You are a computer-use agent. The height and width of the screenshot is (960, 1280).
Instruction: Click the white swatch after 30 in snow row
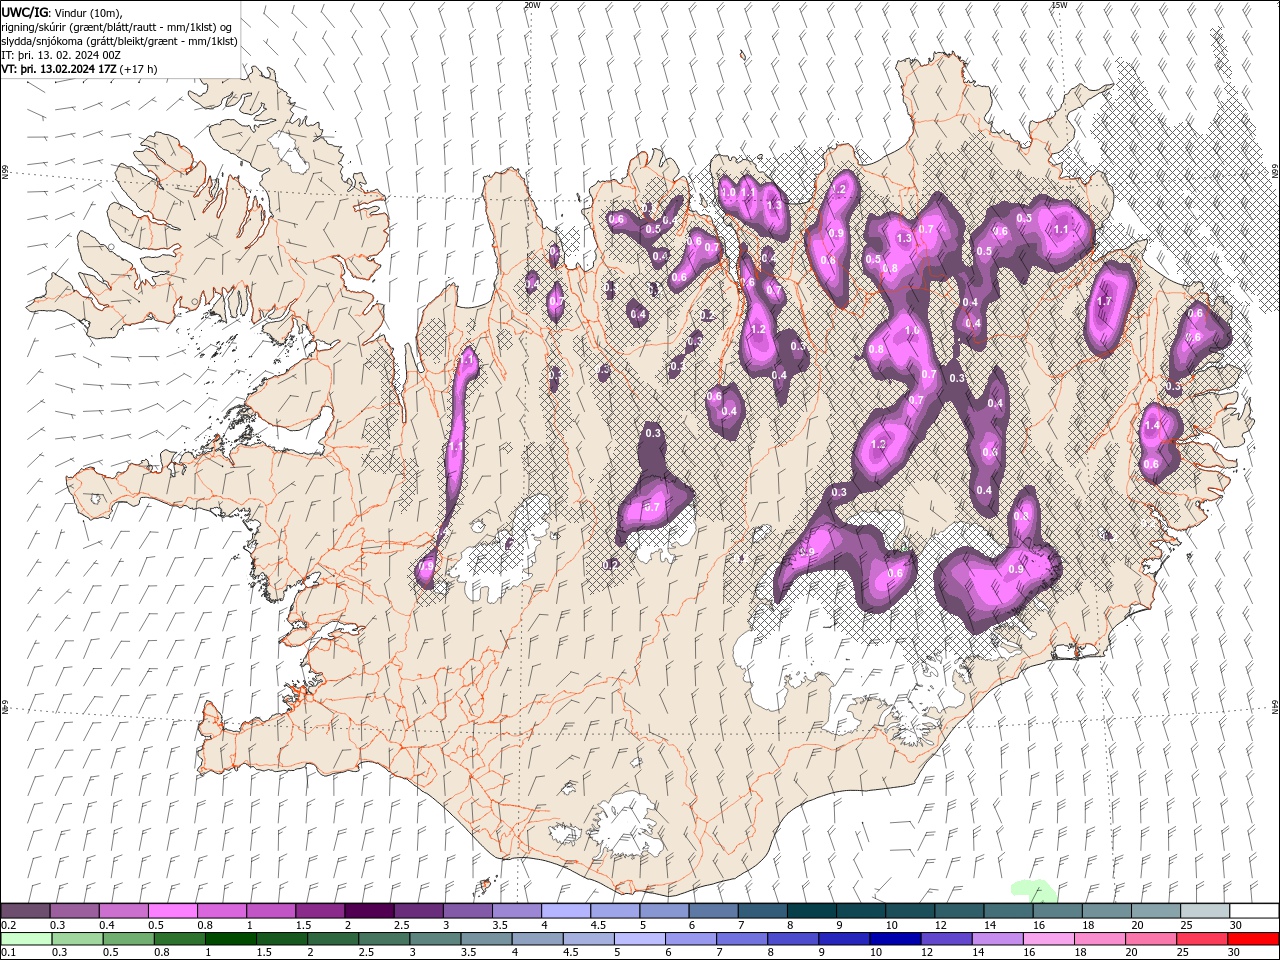[1254, 911]
